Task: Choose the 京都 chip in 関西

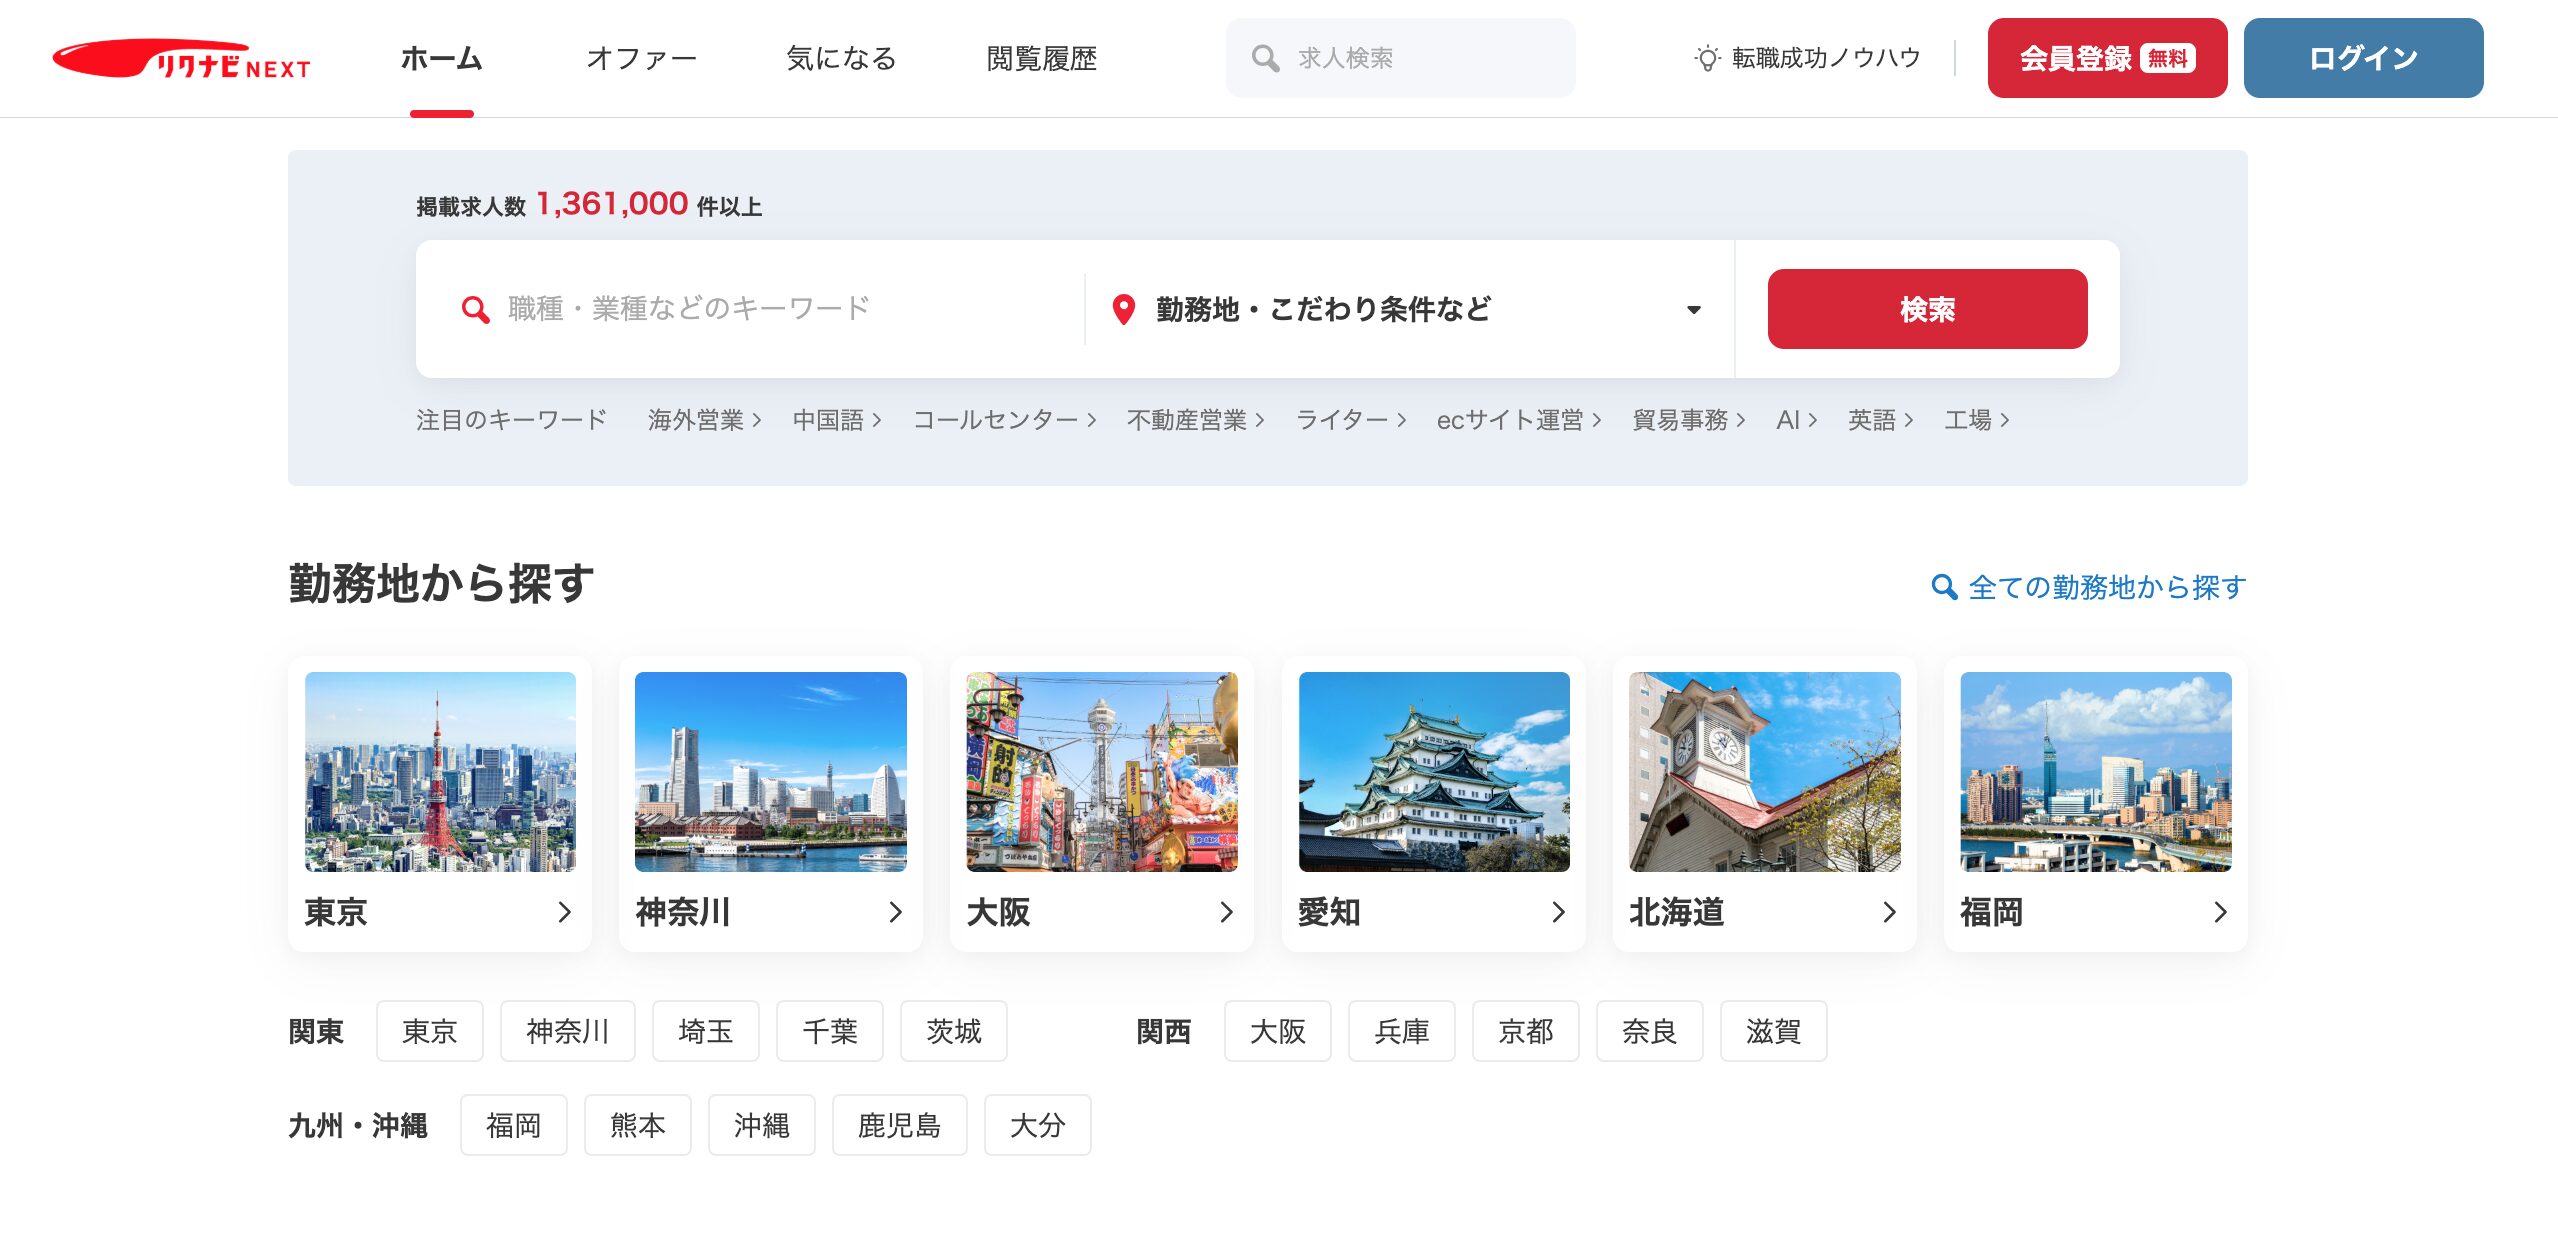Action: (x=1524, y=1031)
